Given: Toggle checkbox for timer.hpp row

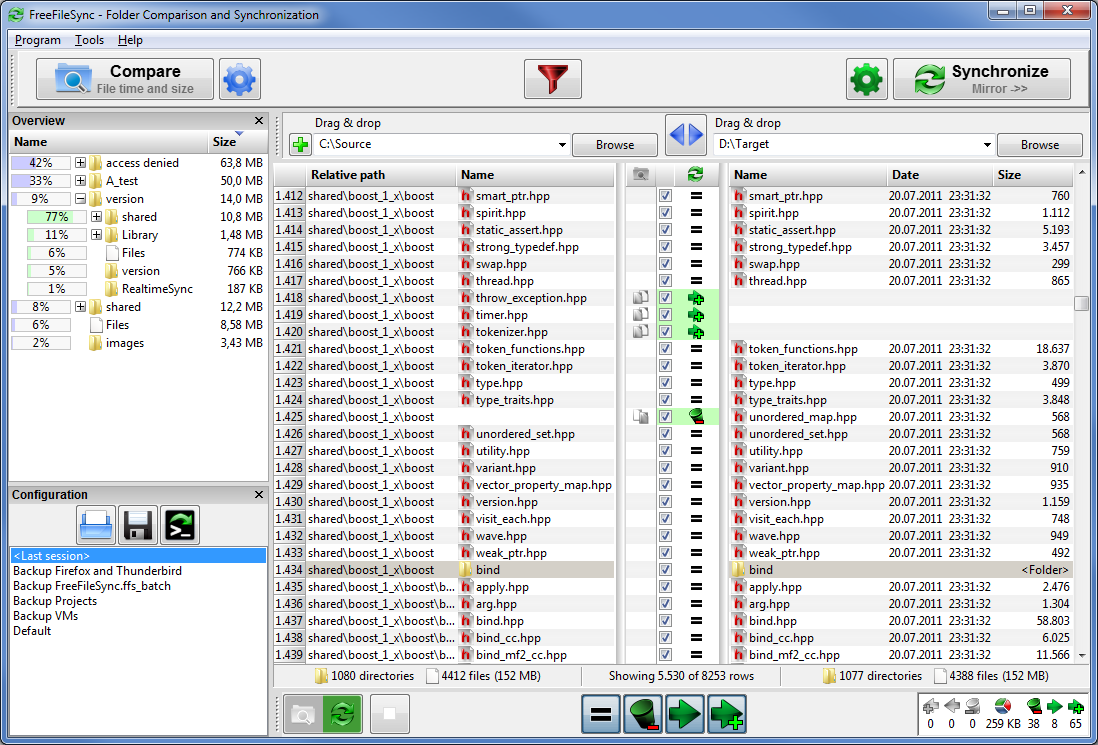Looking at the screenshot, I should pos(665,315).
